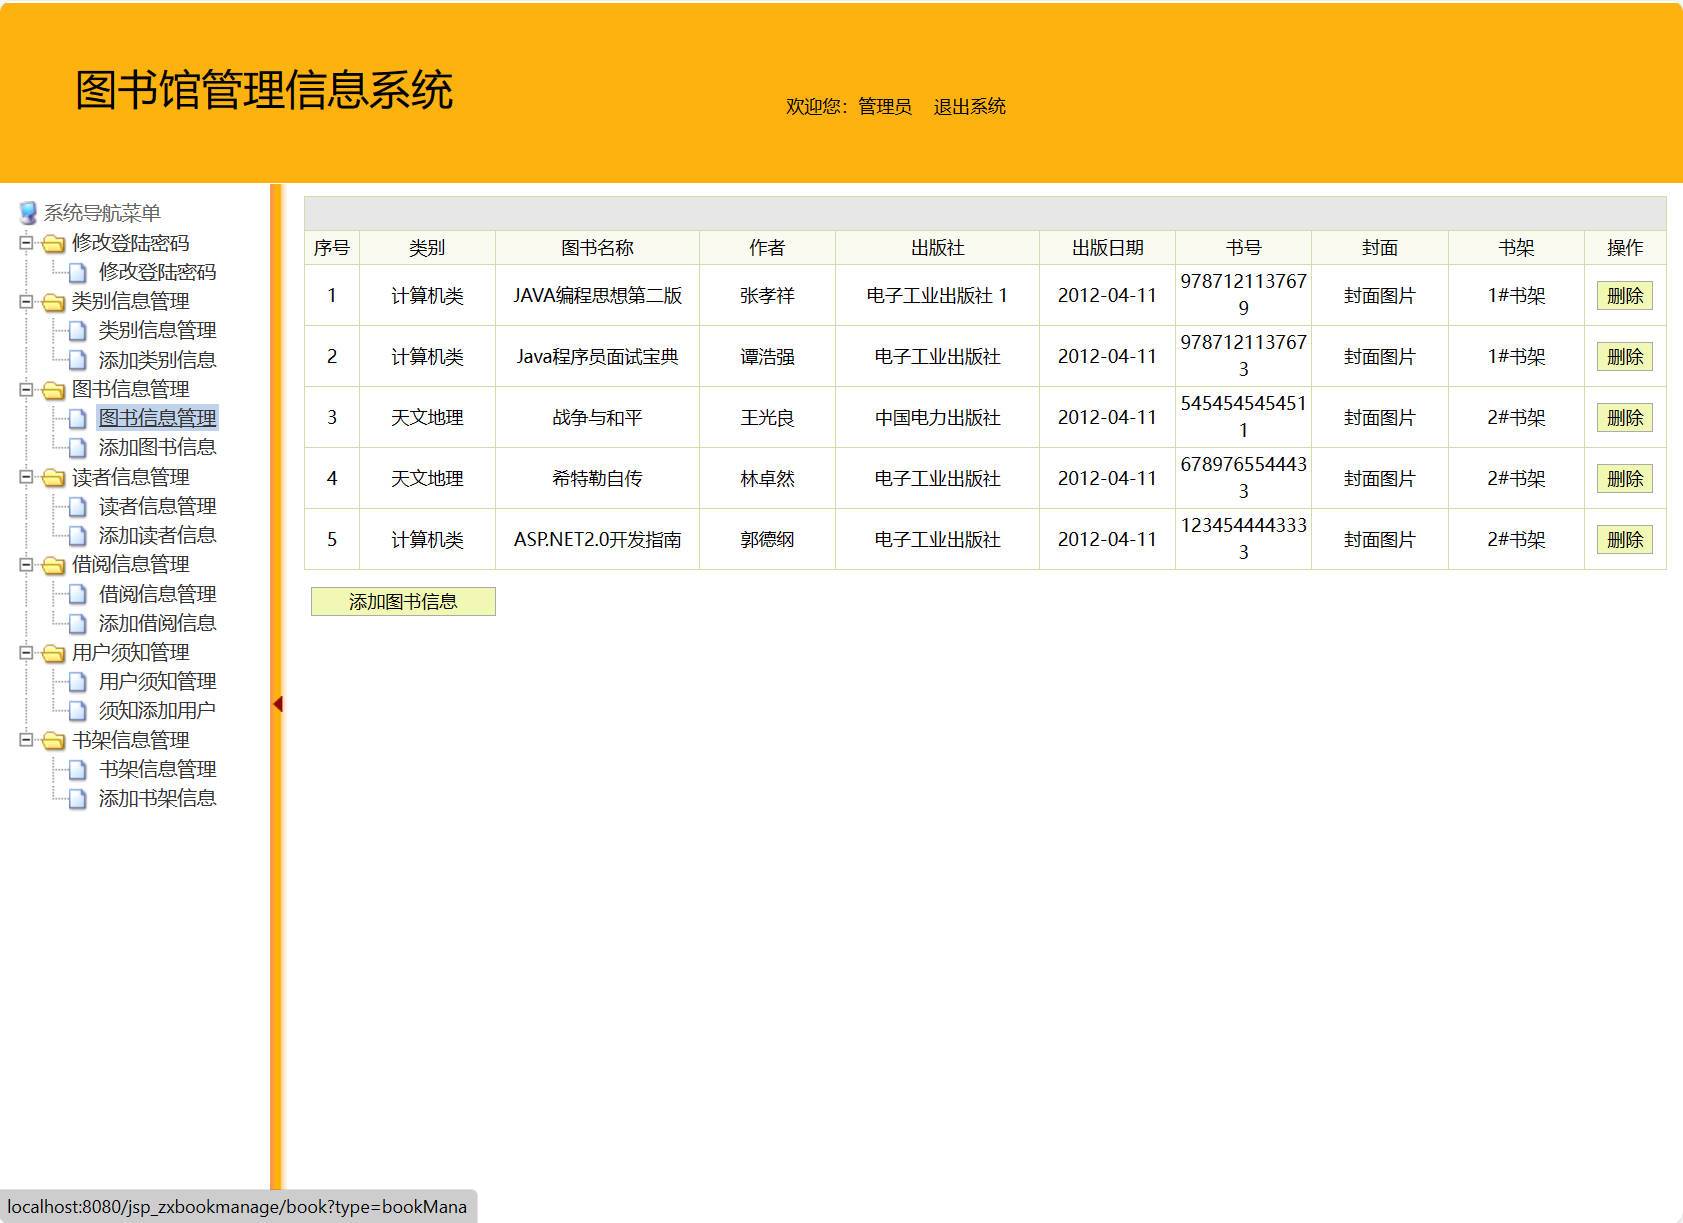
Task: Click the document icon next to 修改登陆密码
Action: (78, 271)
